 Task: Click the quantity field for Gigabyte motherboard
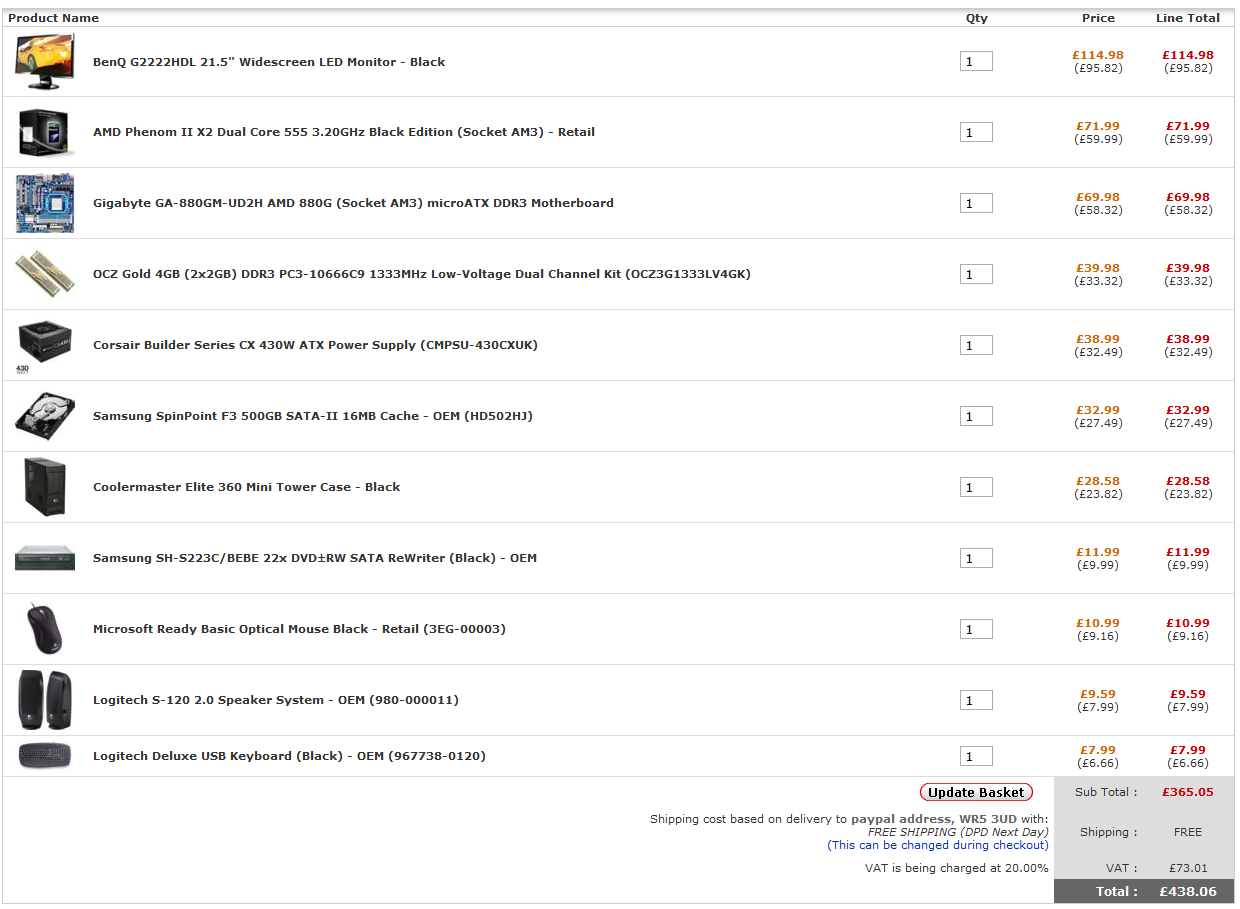click(976, 204)
